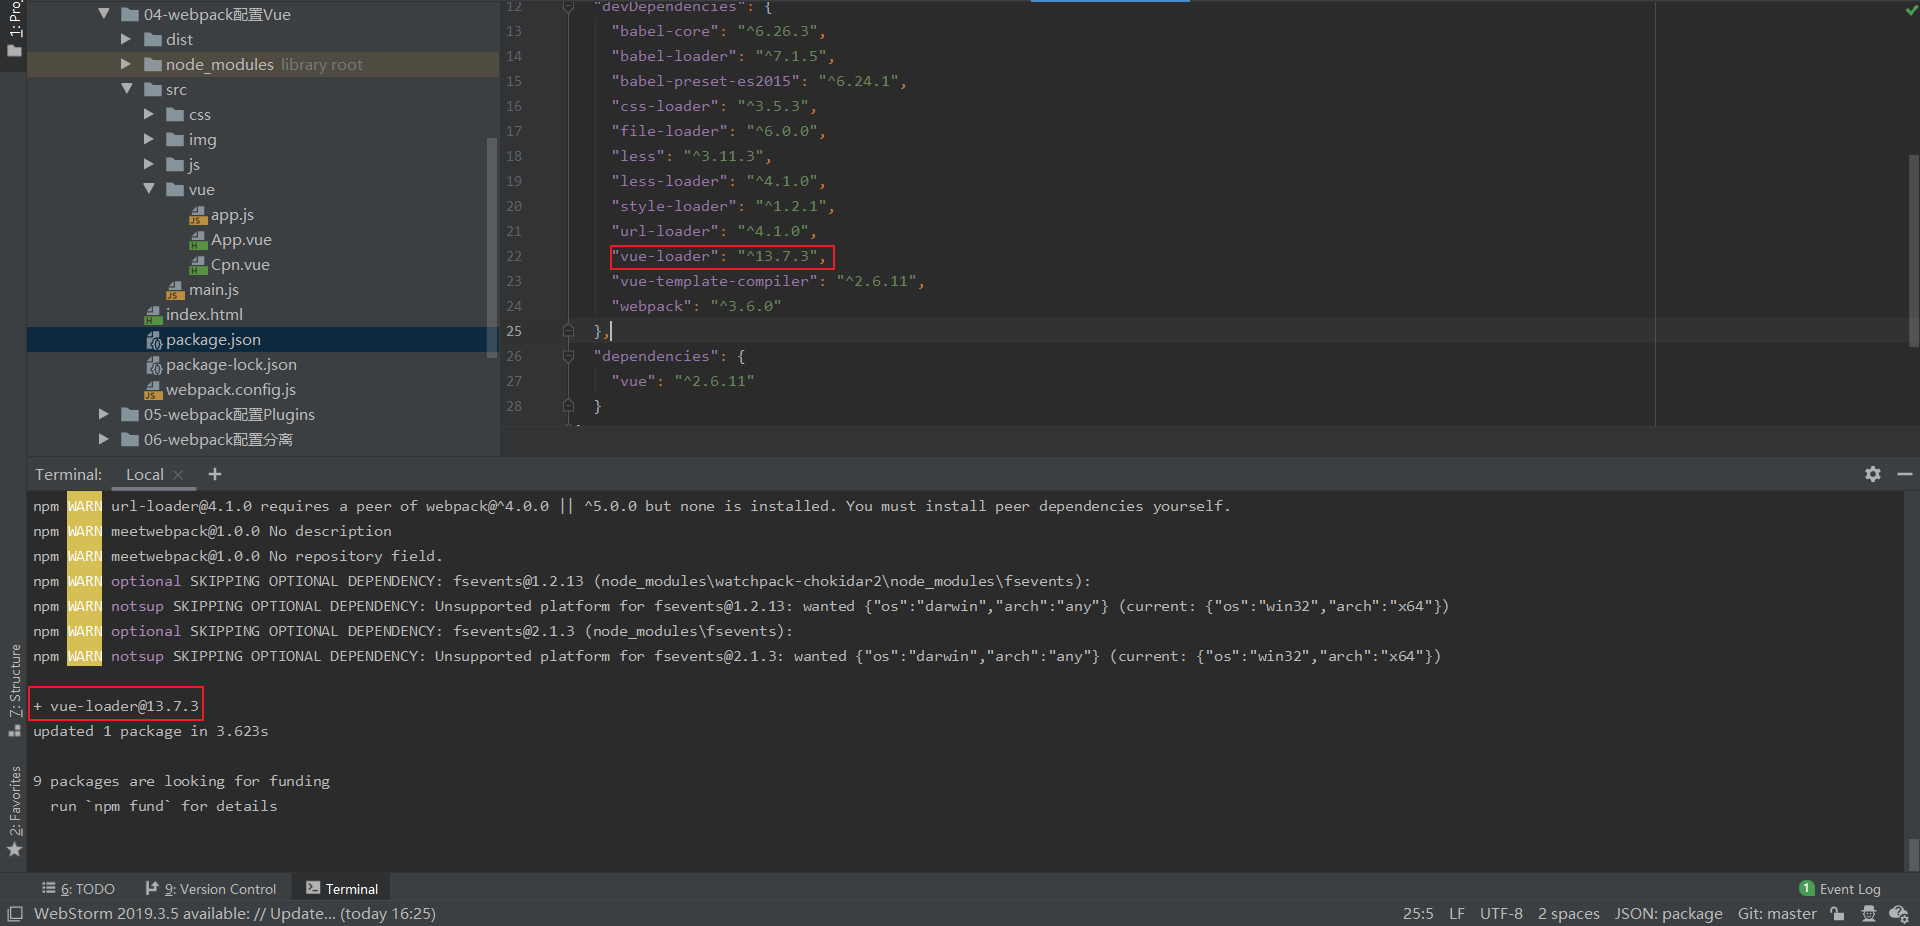Select the Terminal tool window tab
The height and width of the screenshot is (926, 1920).
click(x=342, y=888)
